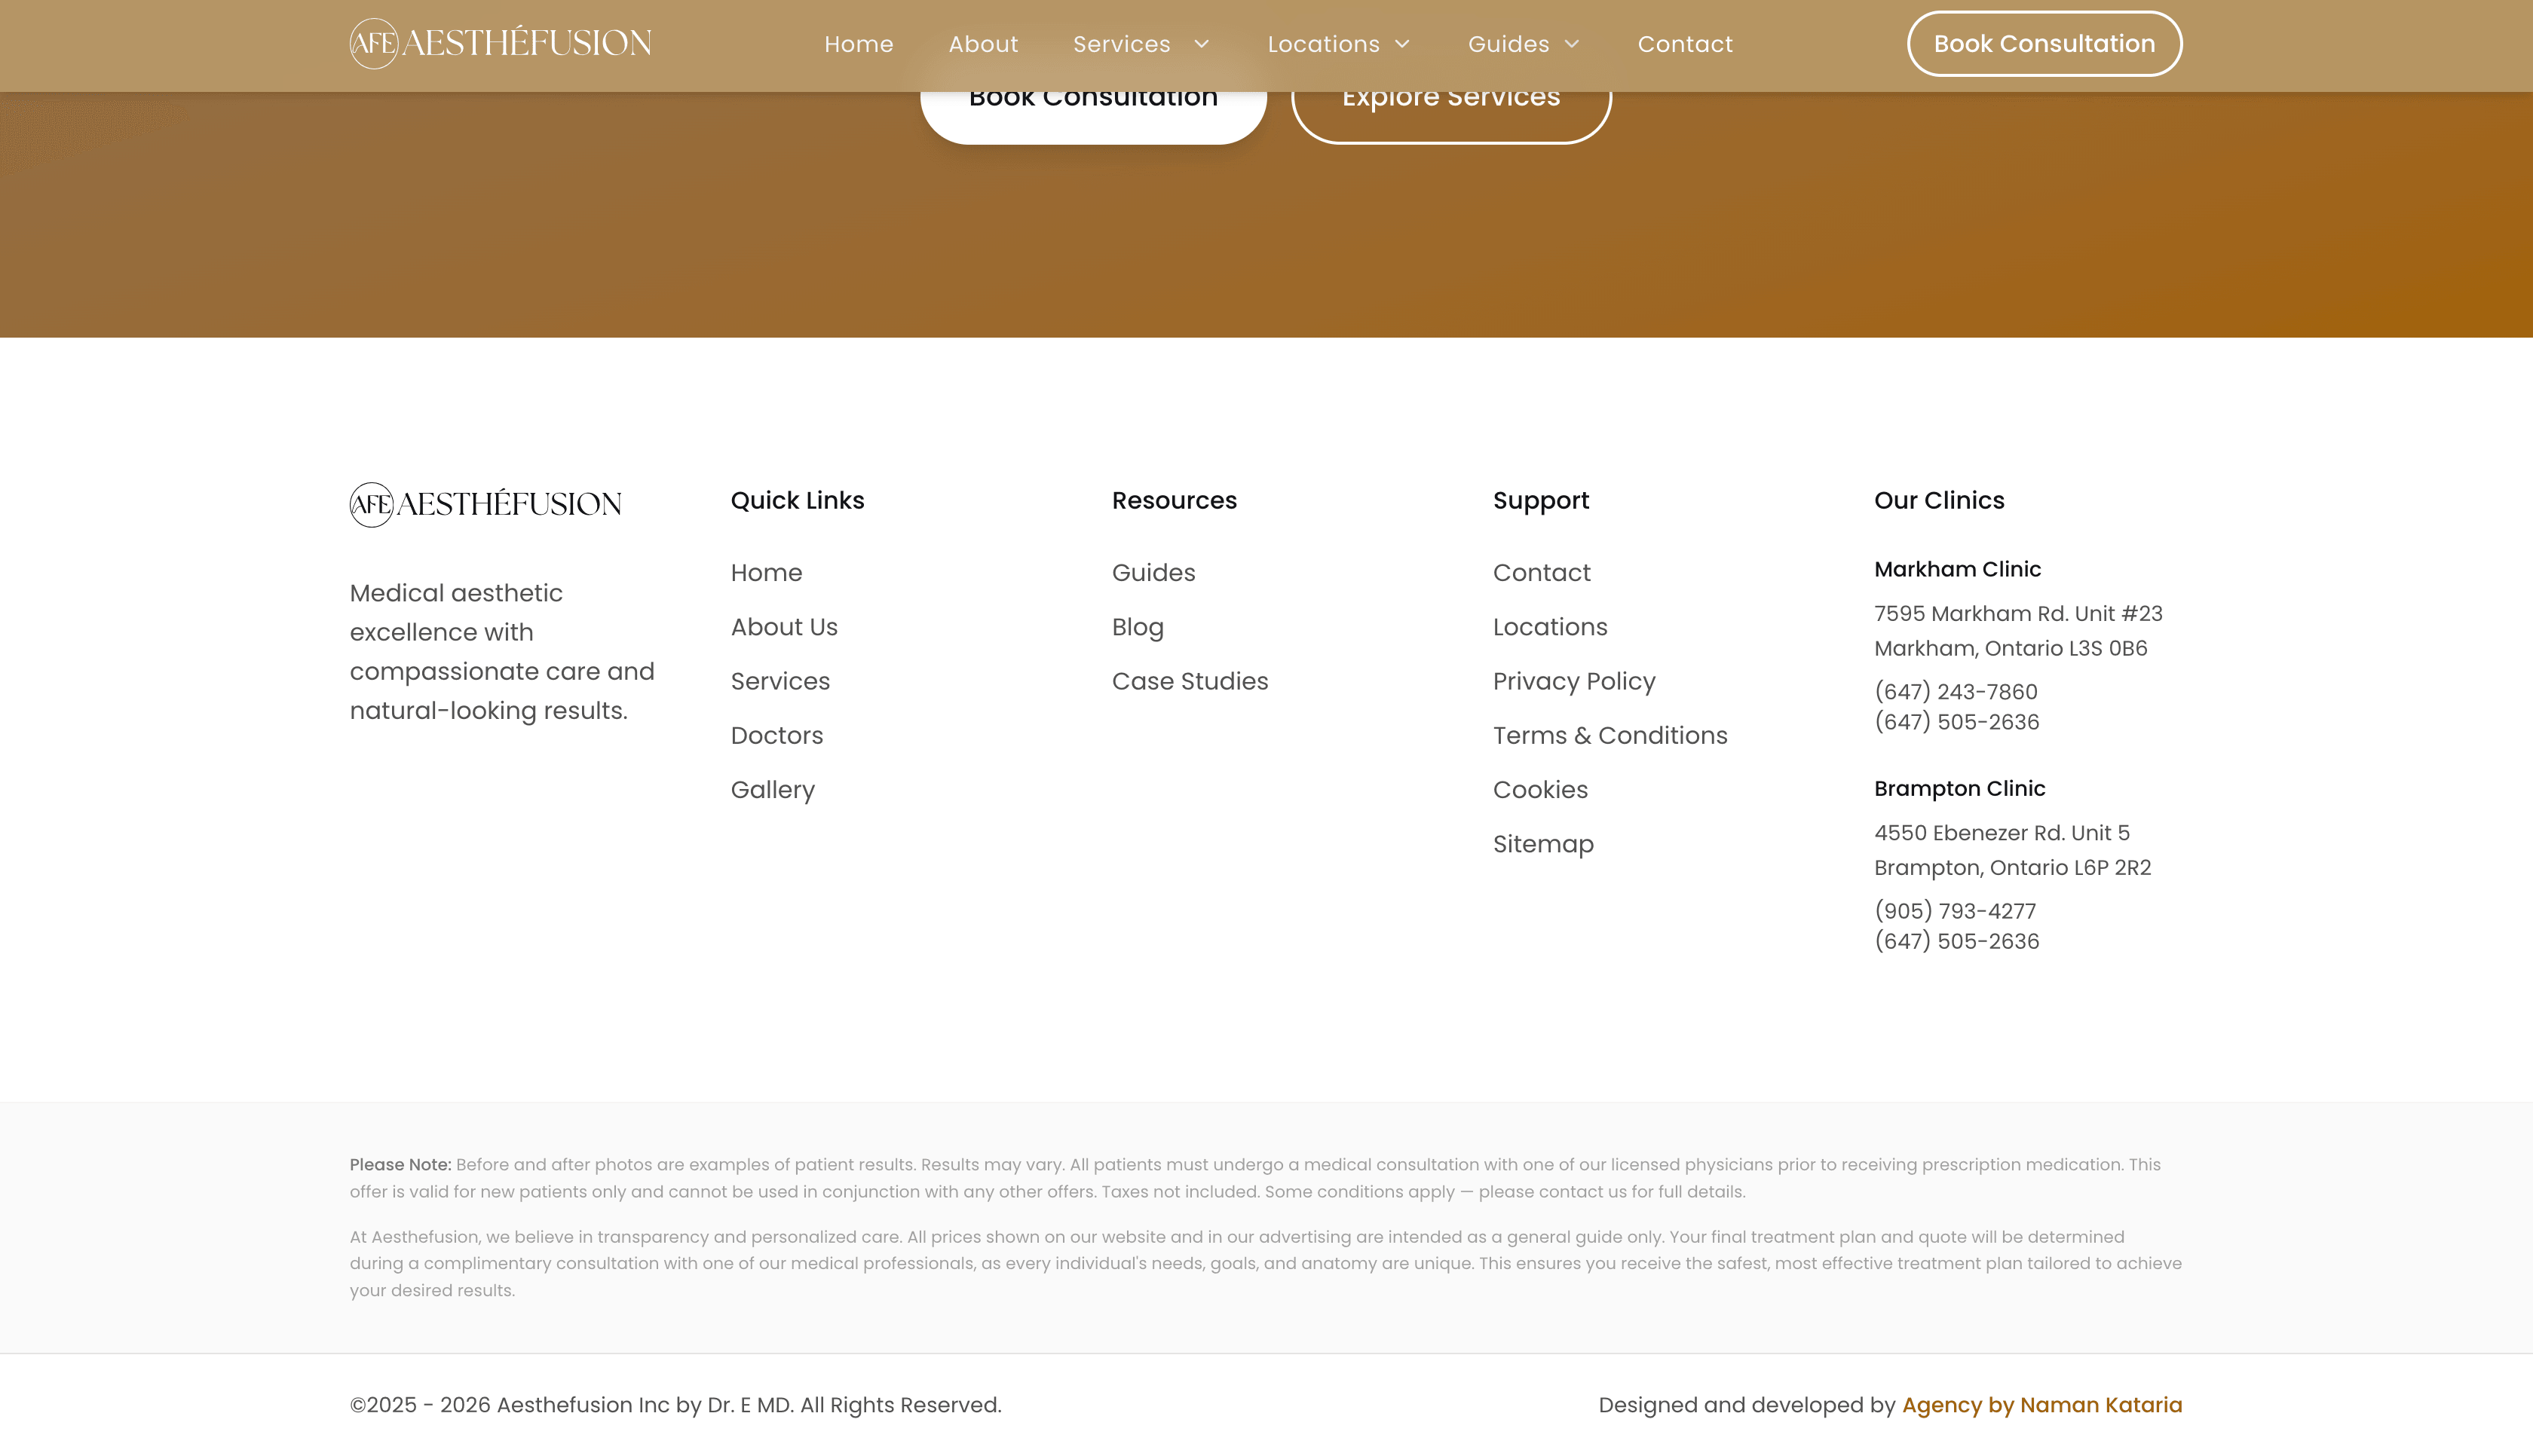The image size is (2533, 1456).
Task: Open Contact under Support
Action: tap(1541, 573)
